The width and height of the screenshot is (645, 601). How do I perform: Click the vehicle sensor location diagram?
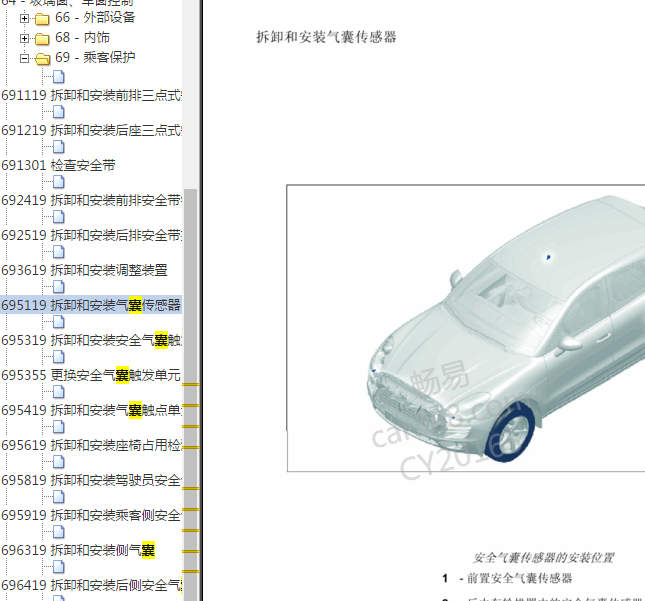pyautogui.click(x=466, y=328)
